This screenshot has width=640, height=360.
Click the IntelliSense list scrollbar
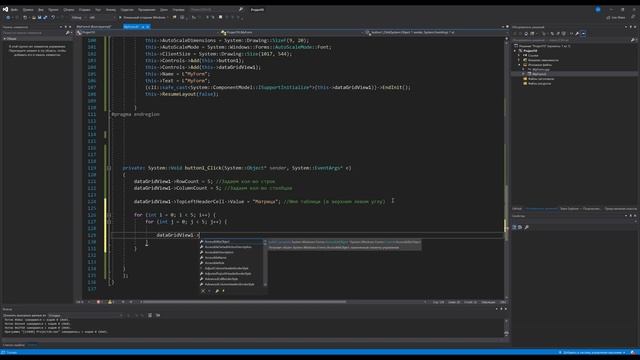265,263
